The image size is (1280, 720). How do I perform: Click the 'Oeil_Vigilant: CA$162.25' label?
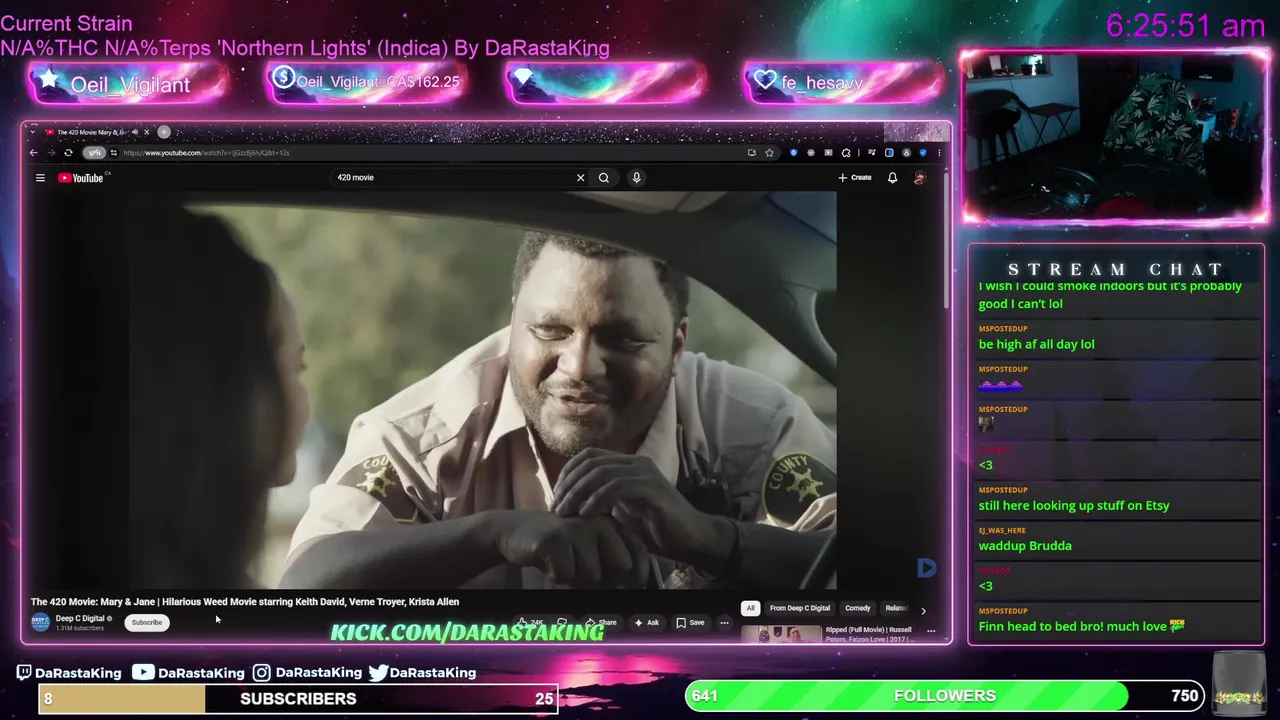[x=378, y=82]
